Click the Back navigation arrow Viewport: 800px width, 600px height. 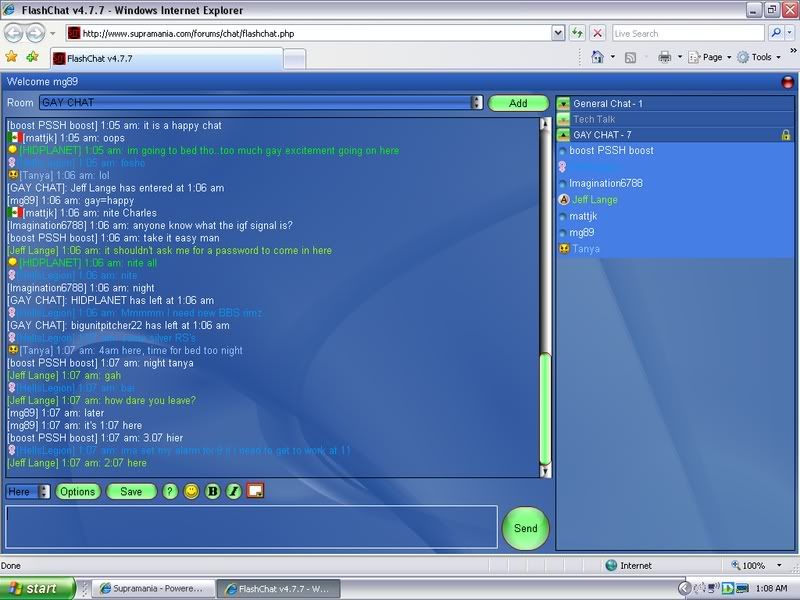click(x=14, y=34)
